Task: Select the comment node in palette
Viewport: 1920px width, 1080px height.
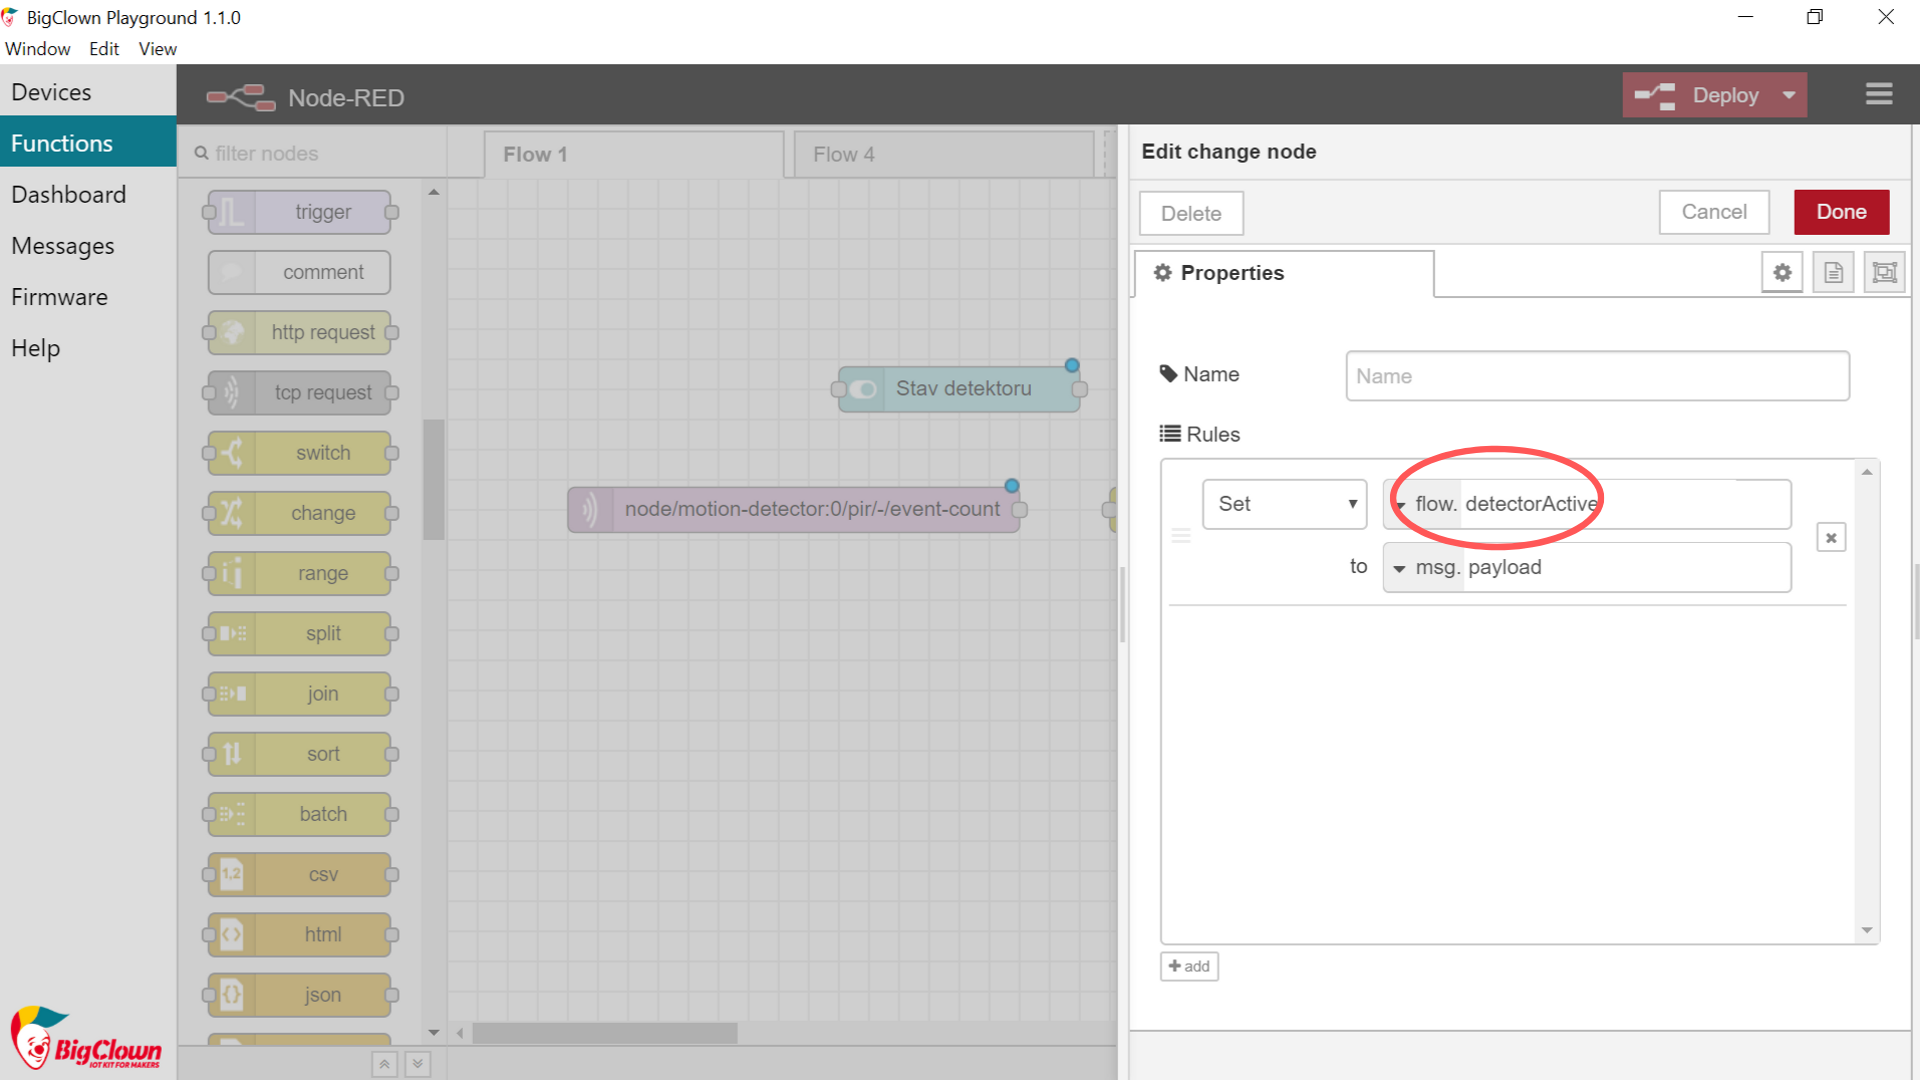Action: click(299, 272)
